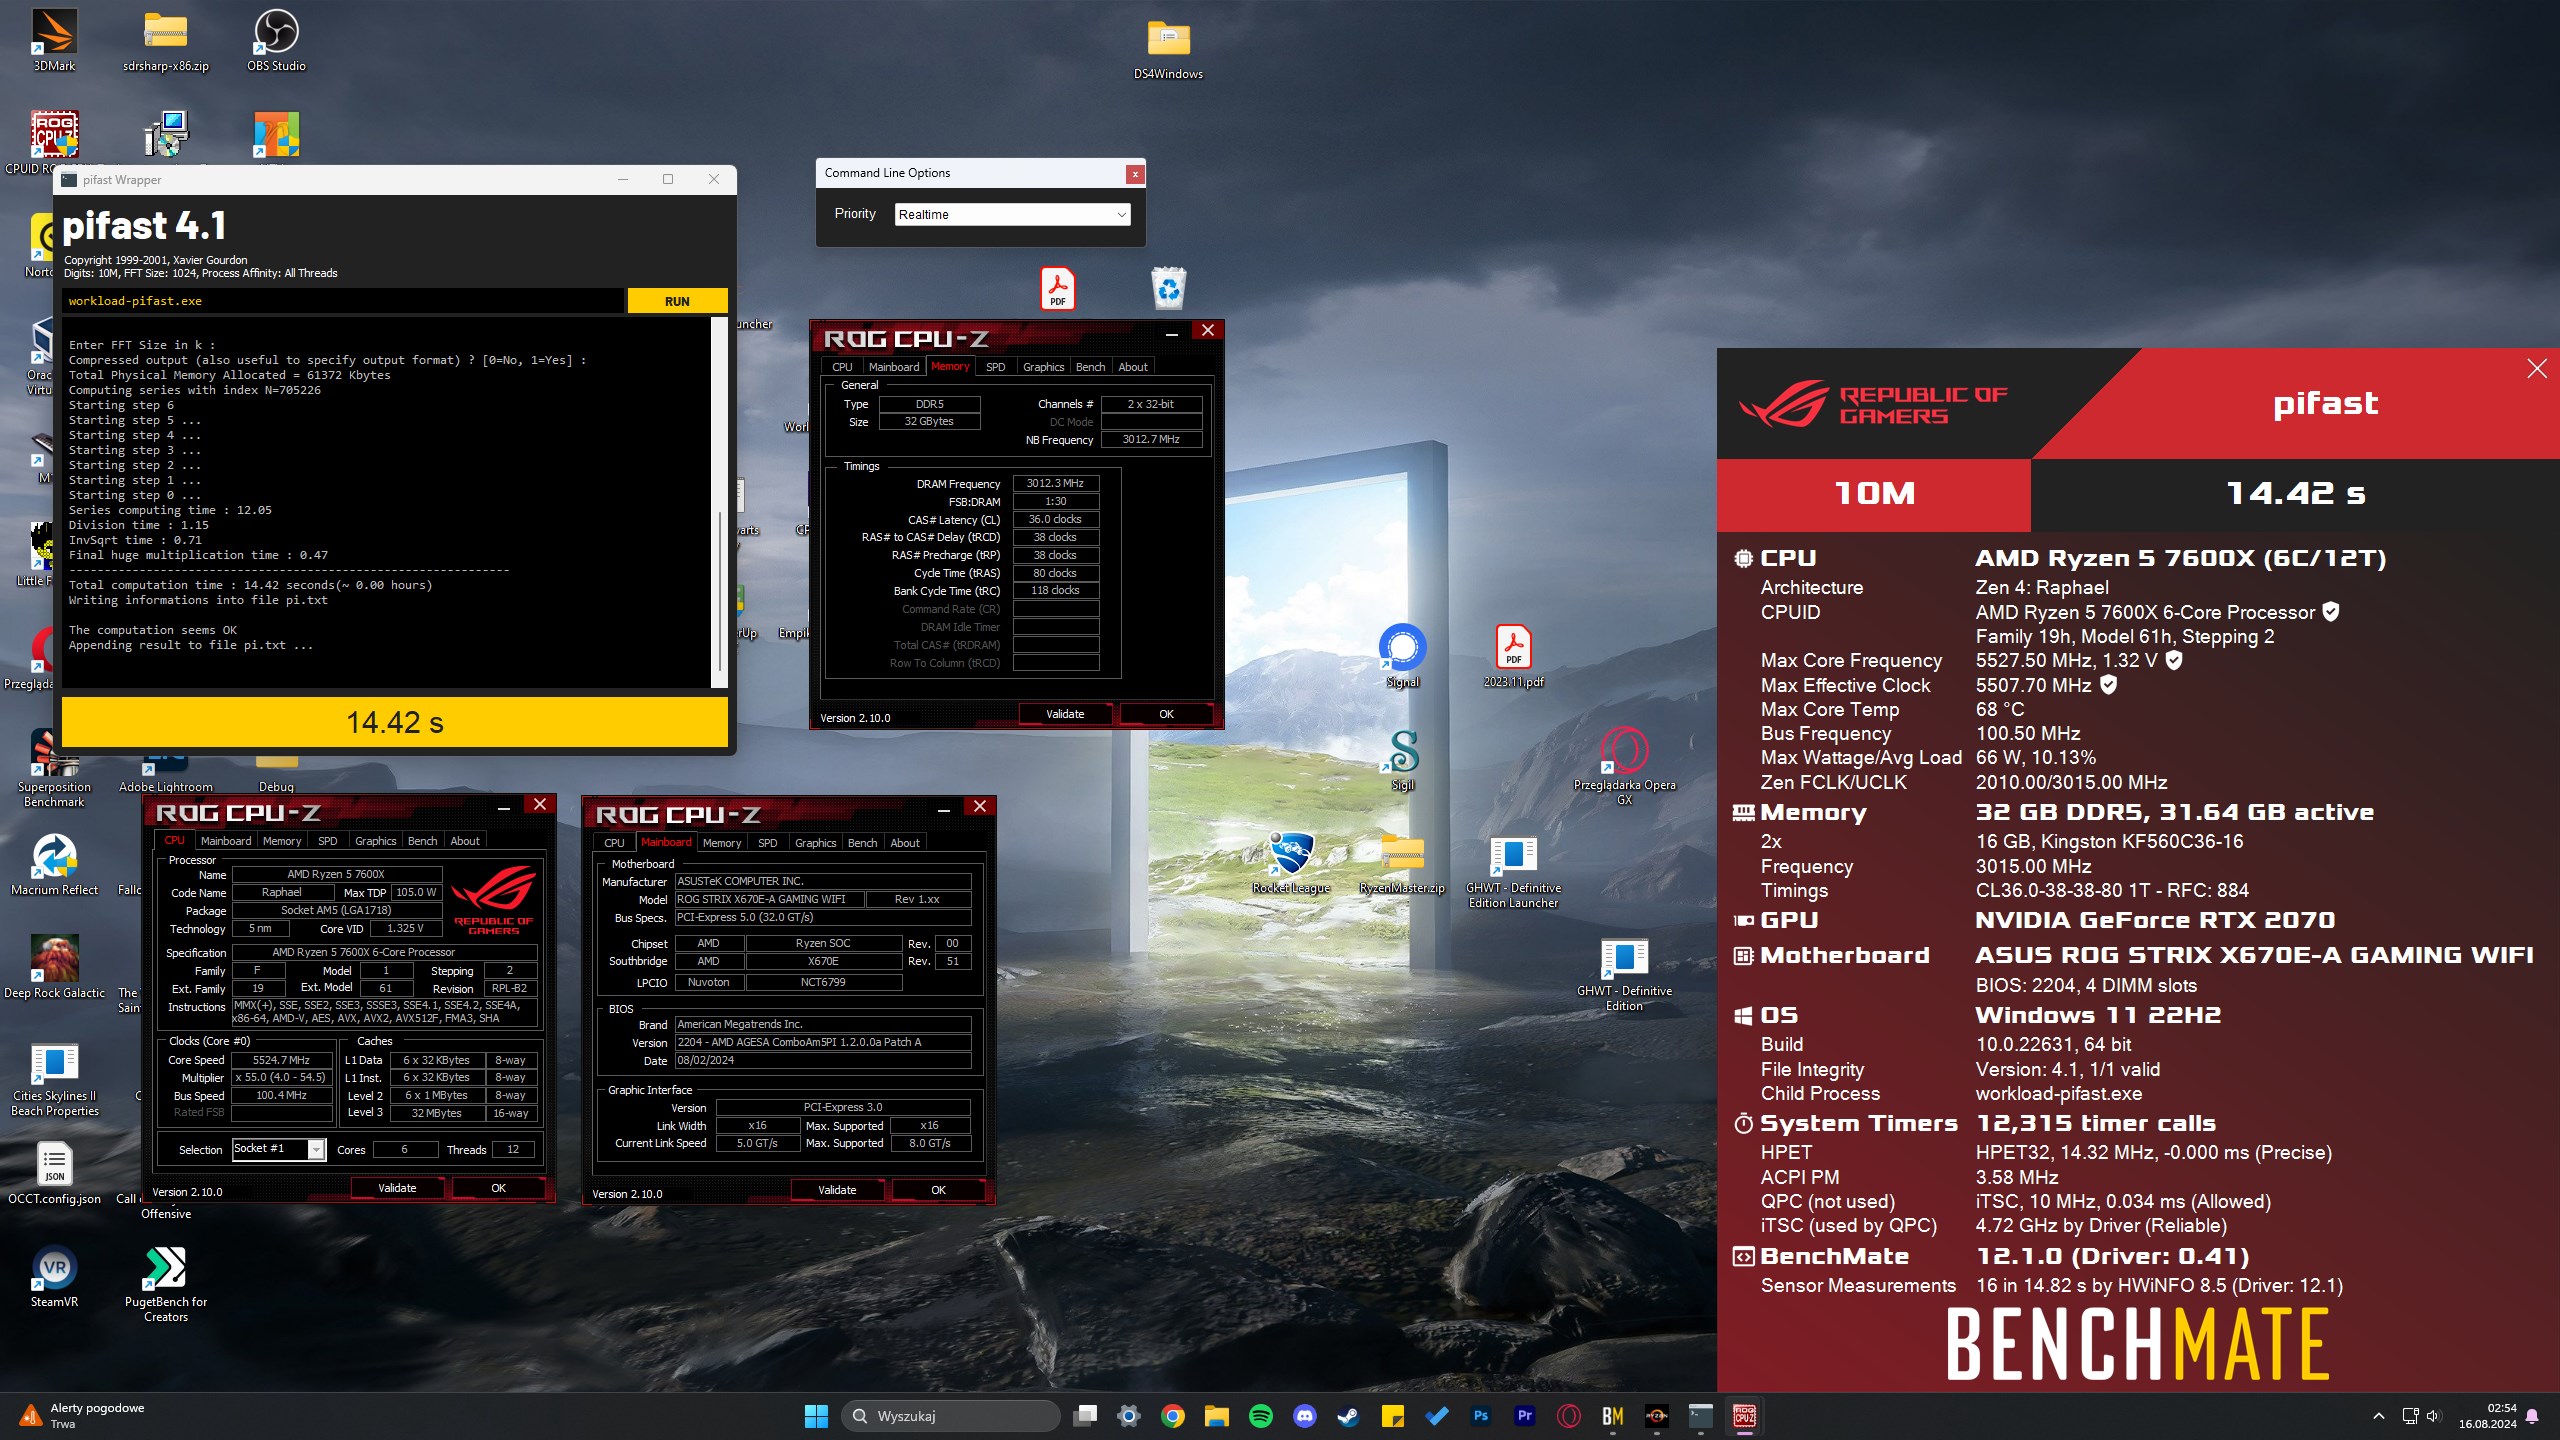Open the Windows Terminal taskbar icon
2560x1440 pixels.
[1701, 1416]
